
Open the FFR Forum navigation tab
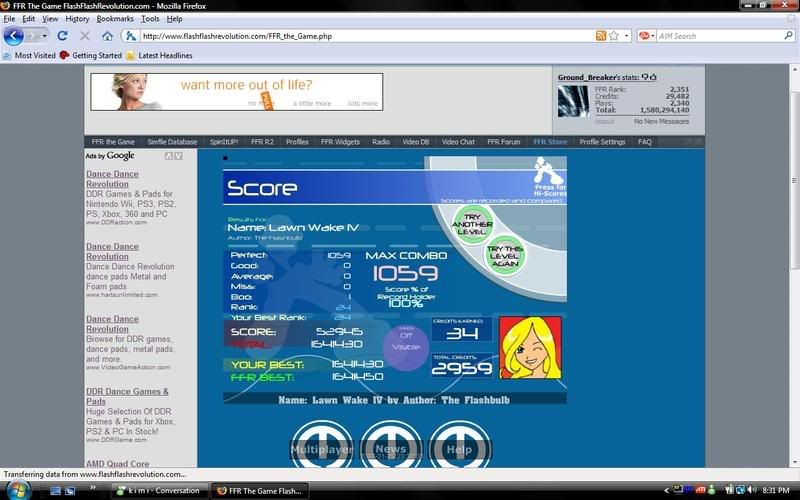503,142
